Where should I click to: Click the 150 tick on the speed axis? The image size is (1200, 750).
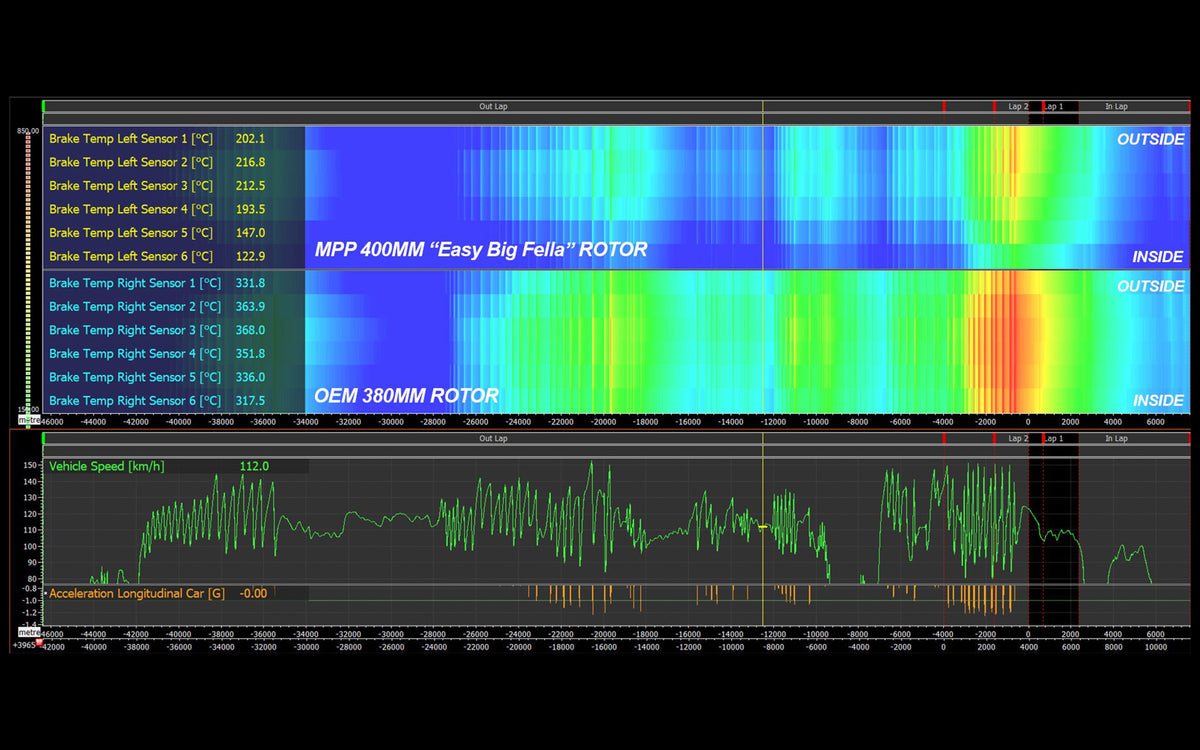click(x=30, y=465)
